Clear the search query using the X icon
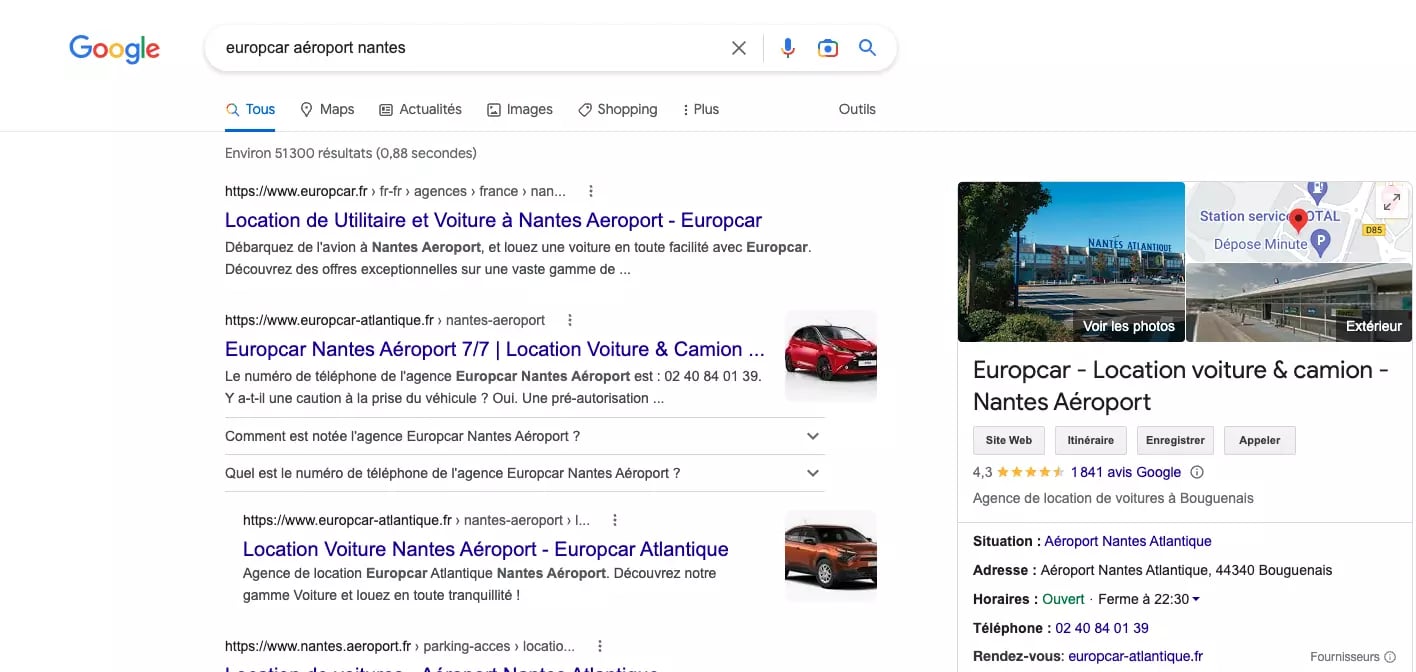This screenshot has width=1416, height=672. tap(738, 47)
